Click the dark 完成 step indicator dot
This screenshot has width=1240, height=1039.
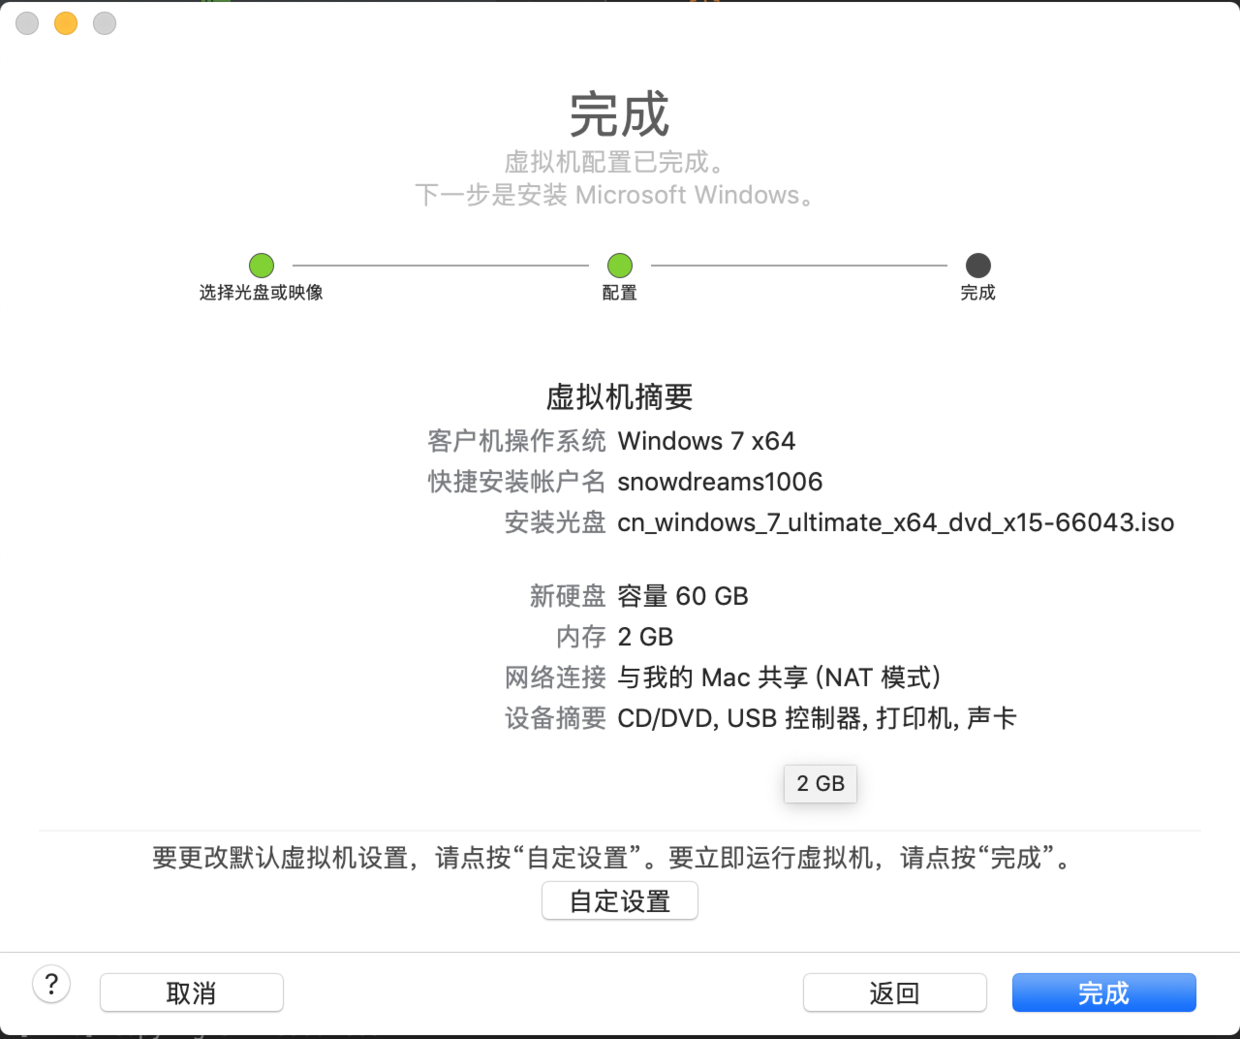click(x=977, y=266)
